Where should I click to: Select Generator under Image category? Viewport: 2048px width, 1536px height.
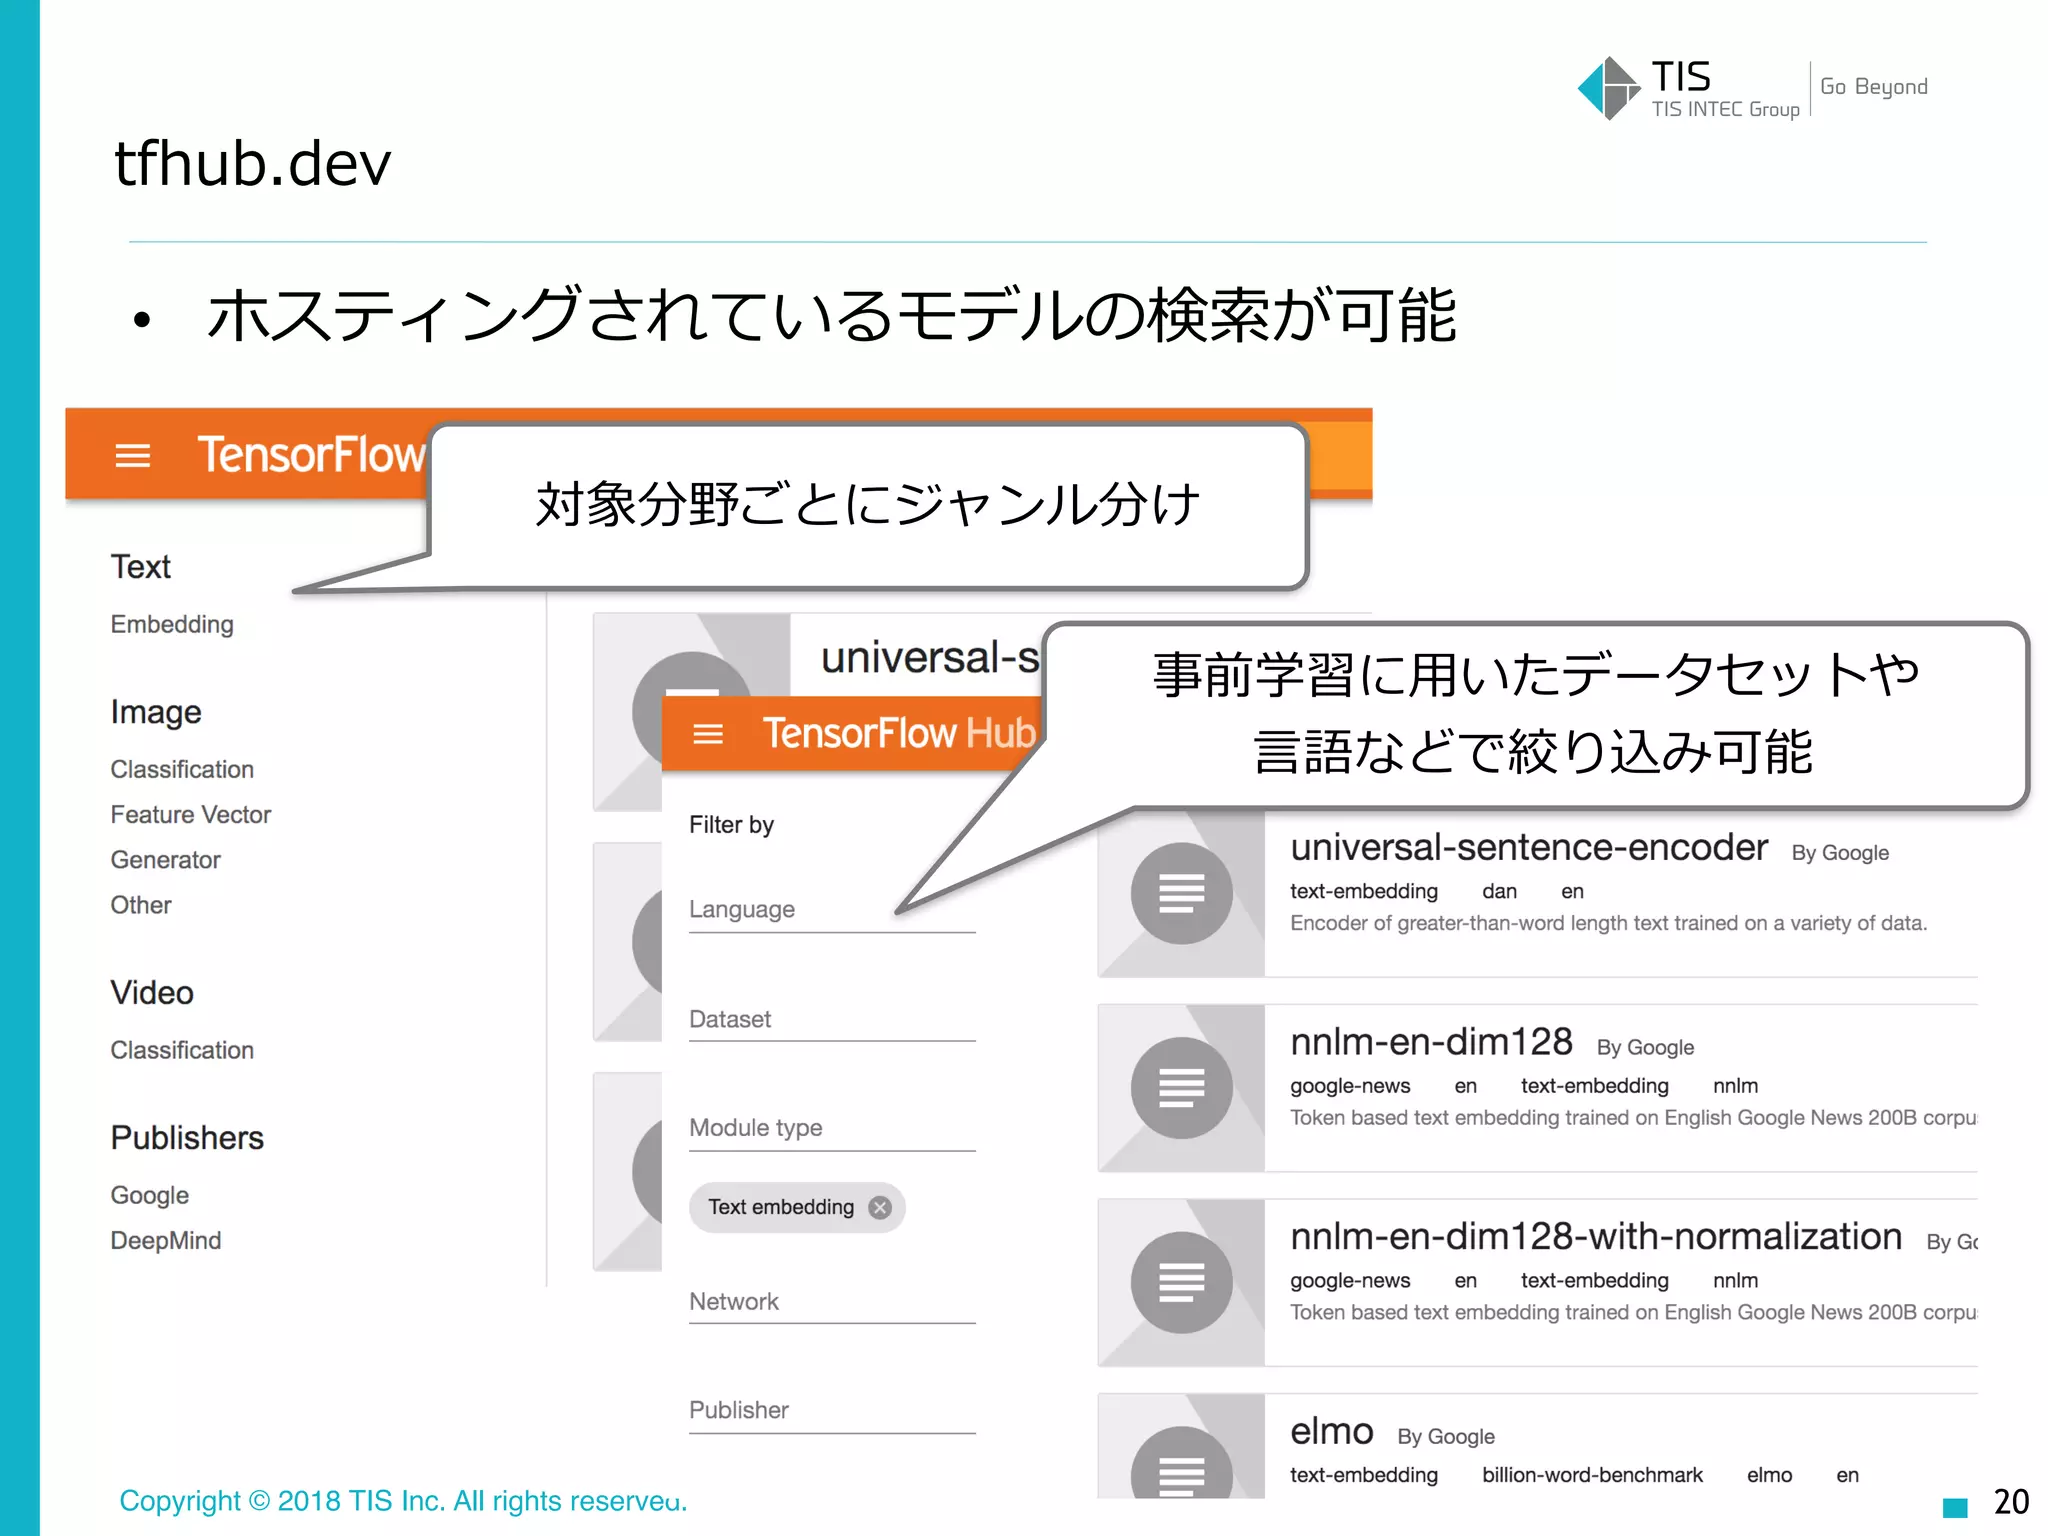165,860
